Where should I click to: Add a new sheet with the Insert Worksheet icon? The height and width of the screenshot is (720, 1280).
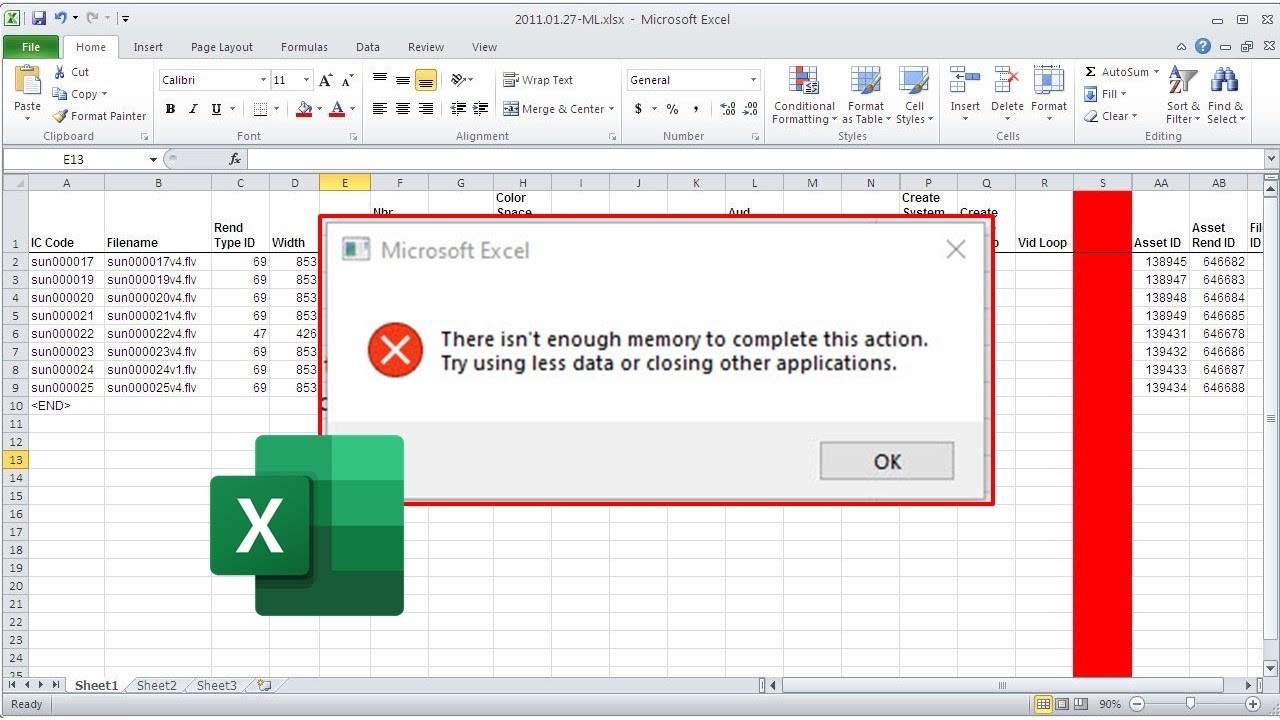point(264,686)
